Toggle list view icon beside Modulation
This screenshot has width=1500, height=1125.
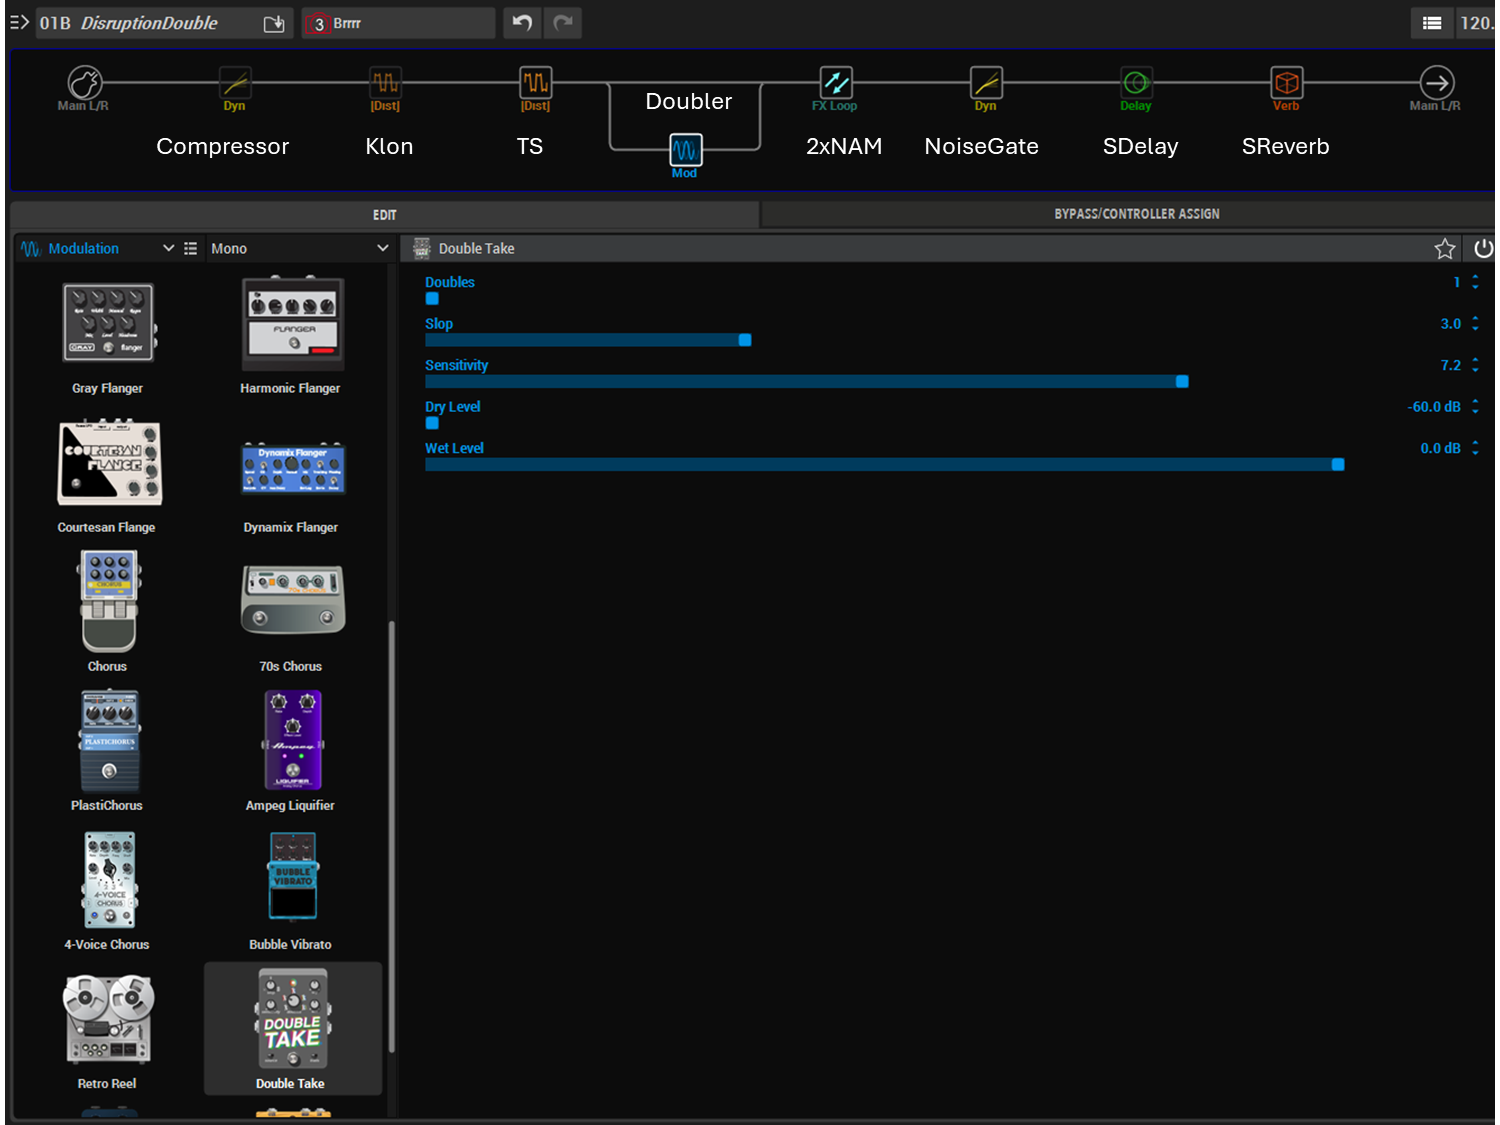point(190,248)
